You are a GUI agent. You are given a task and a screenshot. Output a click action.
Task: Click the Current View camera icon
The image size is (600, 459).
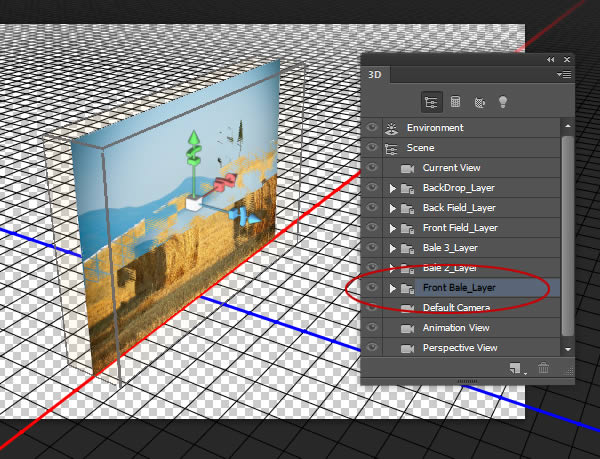408,168
